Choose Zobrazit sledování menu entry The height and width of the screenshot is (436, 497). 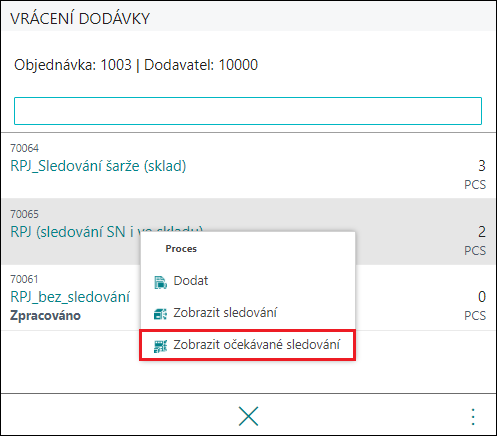pos(248,313)
